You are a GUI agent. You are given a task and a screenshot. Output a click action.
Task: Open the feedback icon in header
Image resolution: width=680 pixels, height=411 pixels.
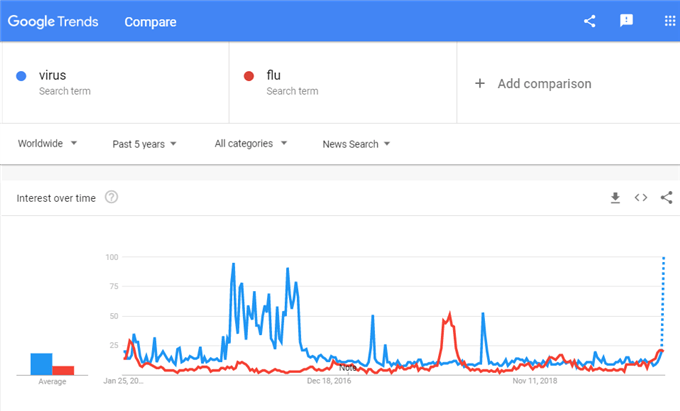click(x=626, y=21)
